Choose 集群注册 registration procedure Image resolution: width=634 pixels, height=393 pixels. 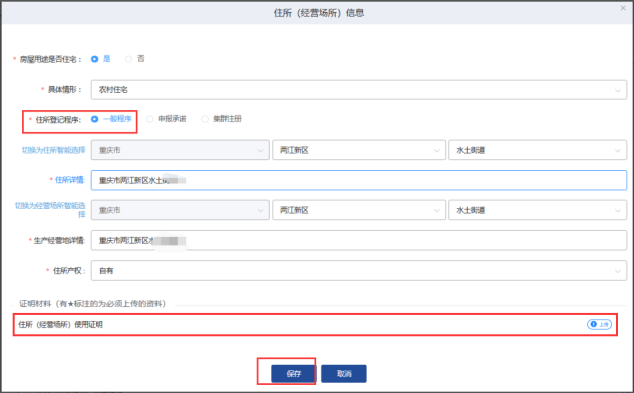(221, 119)
